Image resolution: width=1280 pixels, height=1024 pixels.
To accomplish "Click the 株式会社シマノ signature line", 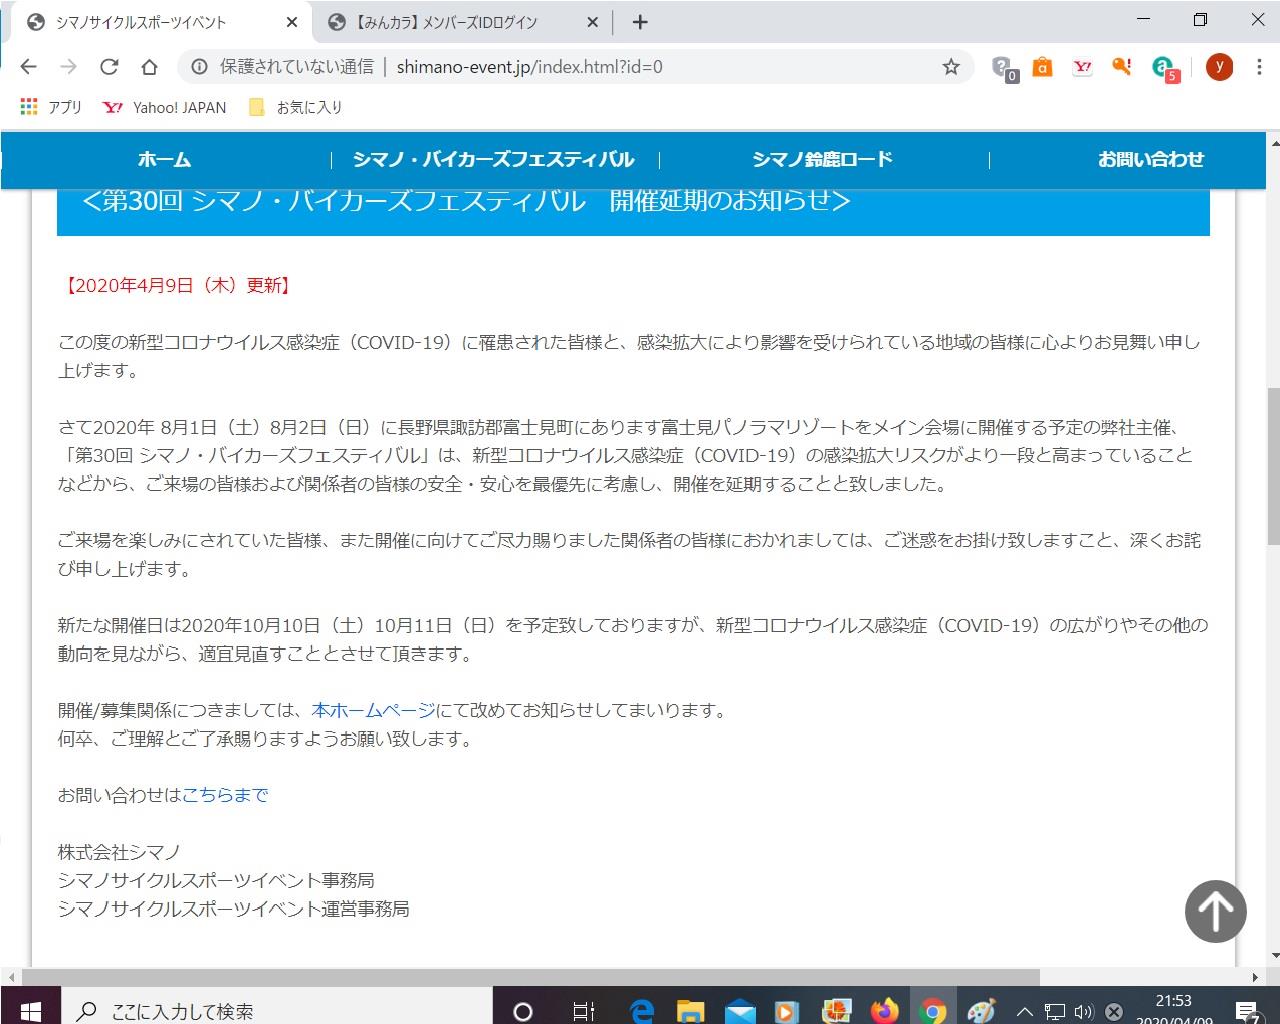I will click(119, 852).
